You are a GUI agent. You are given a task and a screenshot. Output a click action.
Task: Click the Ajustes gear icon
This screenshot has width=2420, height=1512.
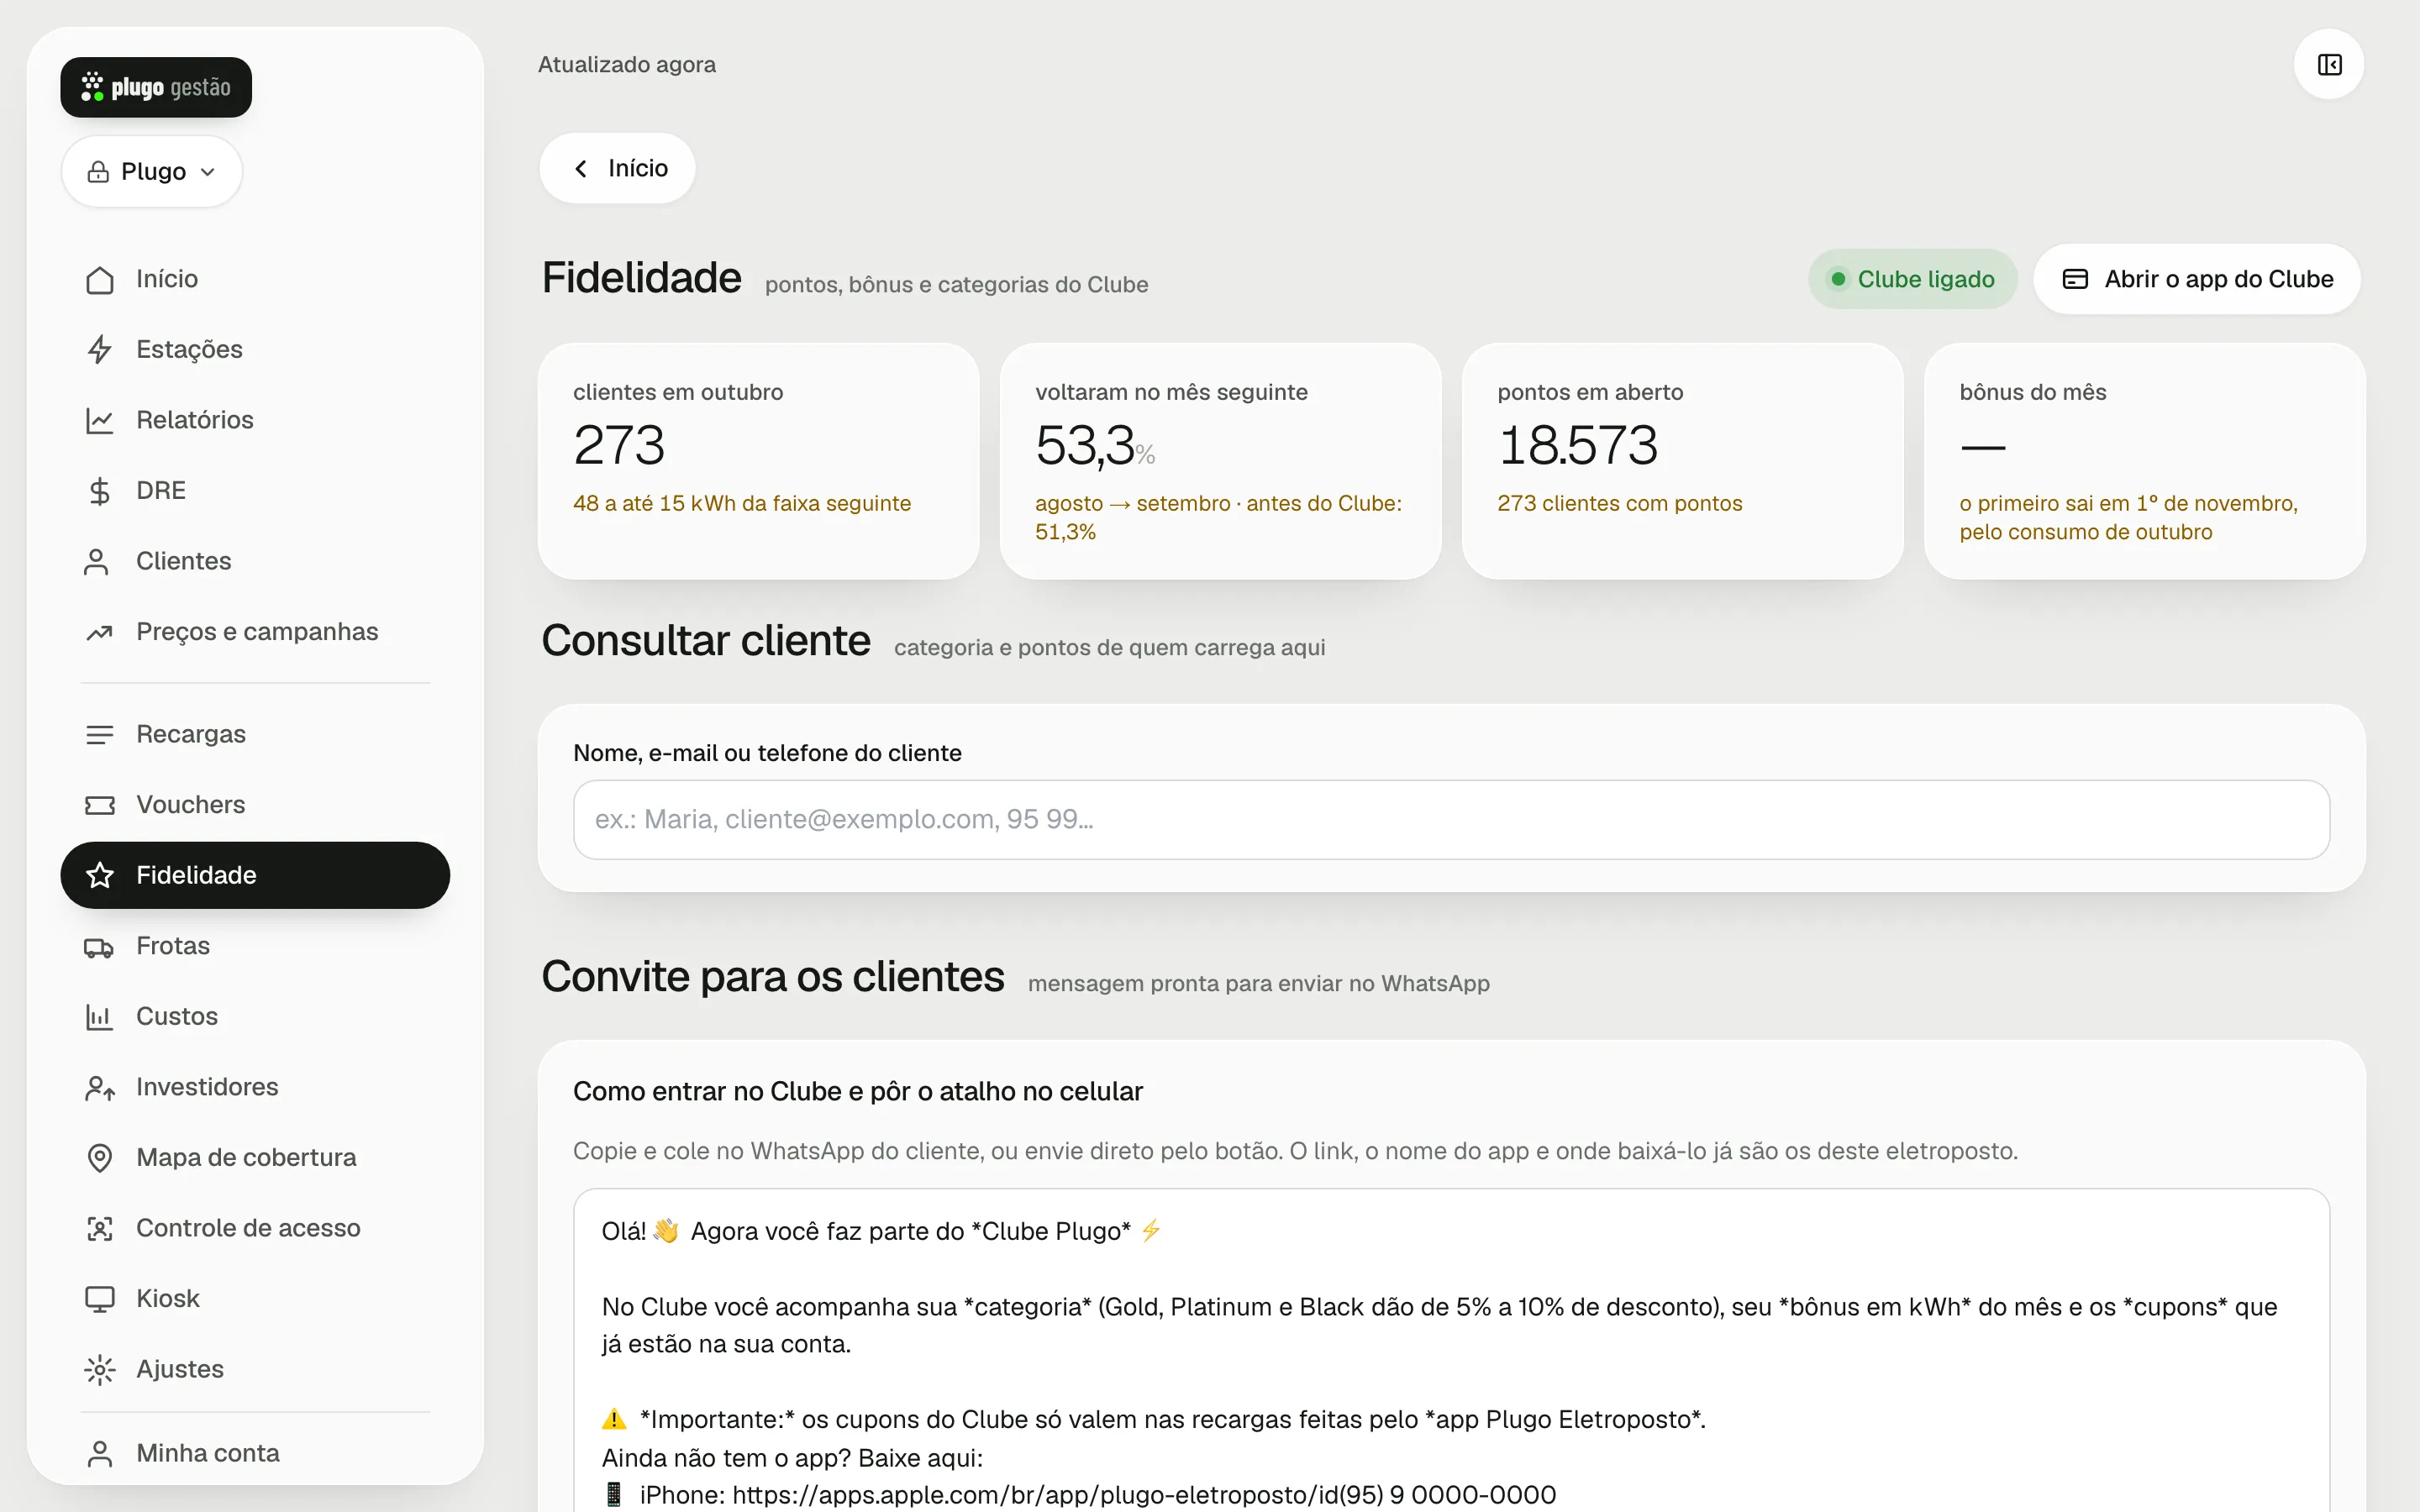[99, 1370]
